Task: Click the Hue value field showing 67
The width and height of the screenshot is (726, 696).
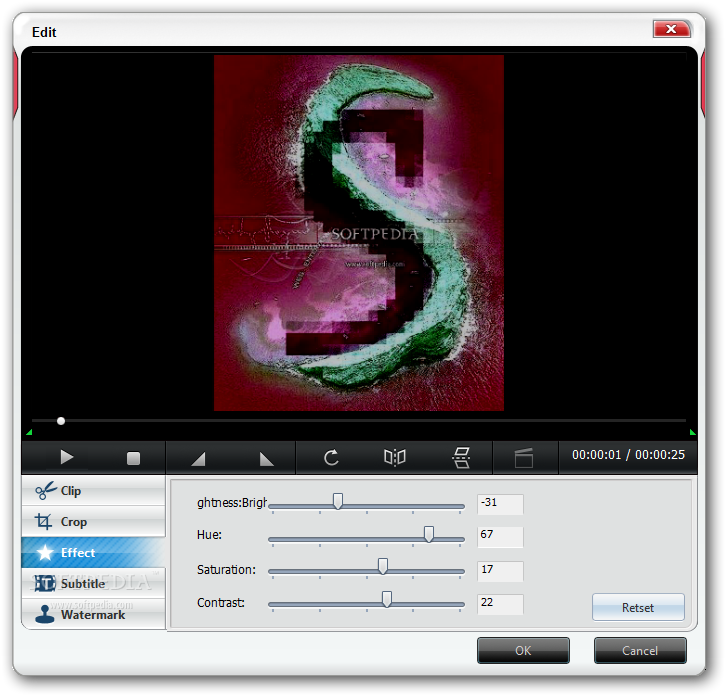Action: [500, 537]
